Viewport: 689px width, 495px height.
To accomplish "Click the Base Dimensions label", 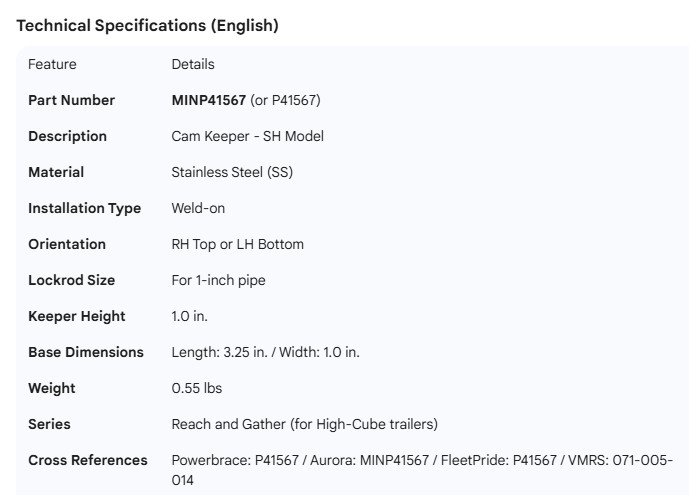I will pyautogui.click(x=86, y=352).
